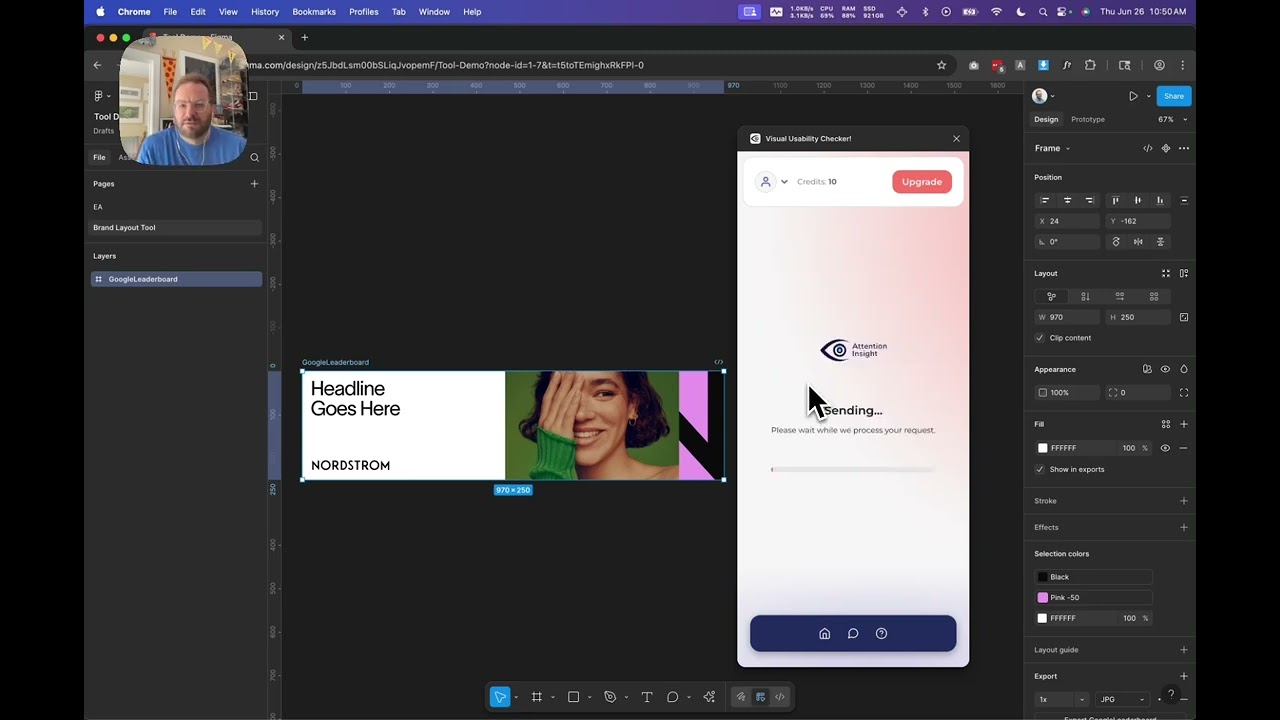Viewport: 1280px width, 720px height.
Task: Click the Dev Mode code icon beside Frame
Action: coord(1148,148)
